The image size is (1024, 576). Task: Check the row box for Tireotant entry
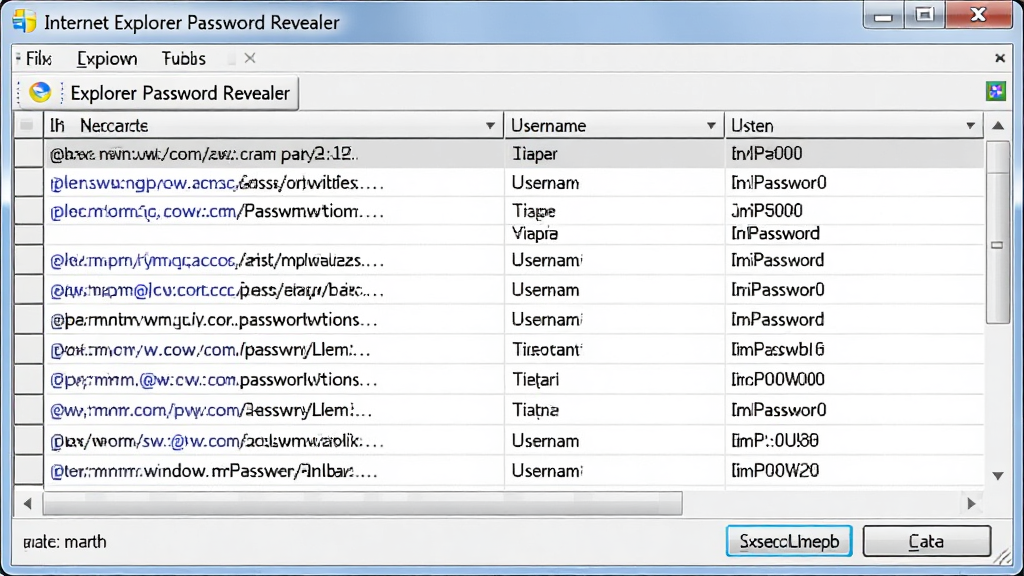click(29, 349)
